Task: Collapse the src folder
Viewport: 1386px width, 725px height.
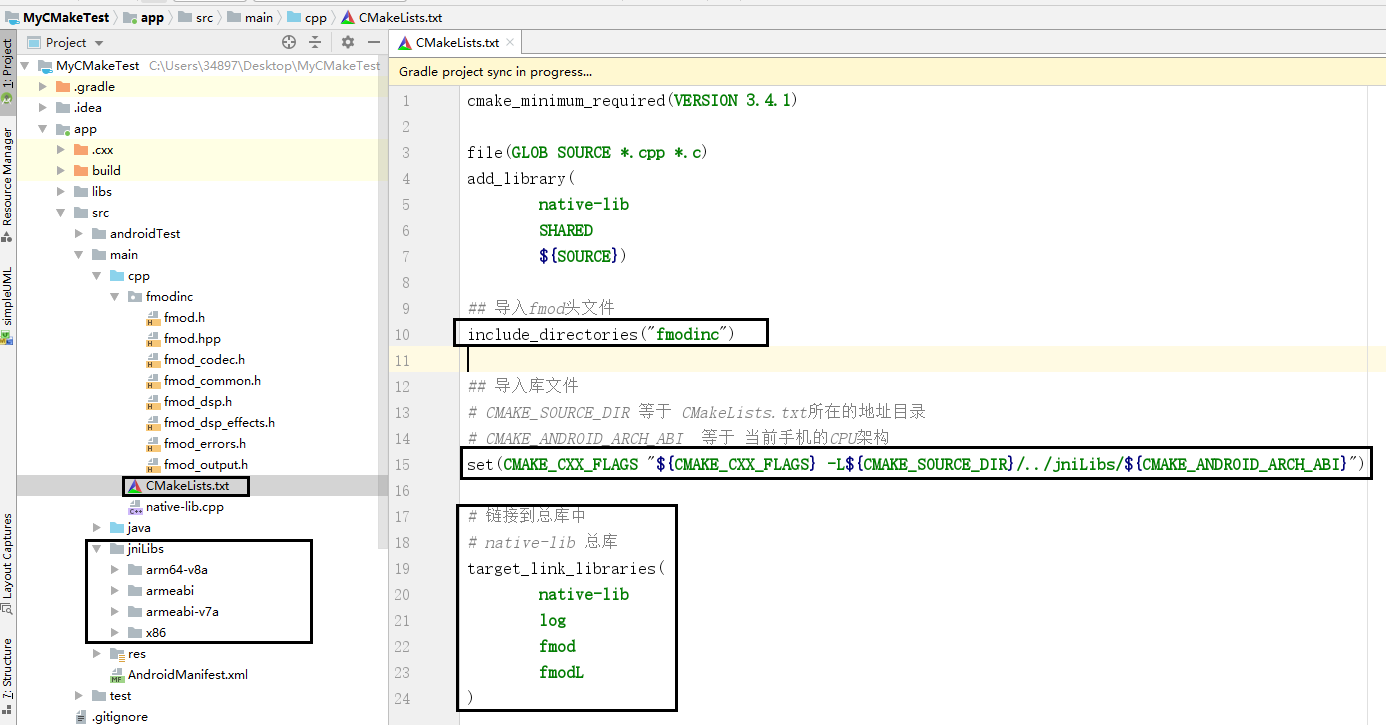Action: tap(61, 213)
